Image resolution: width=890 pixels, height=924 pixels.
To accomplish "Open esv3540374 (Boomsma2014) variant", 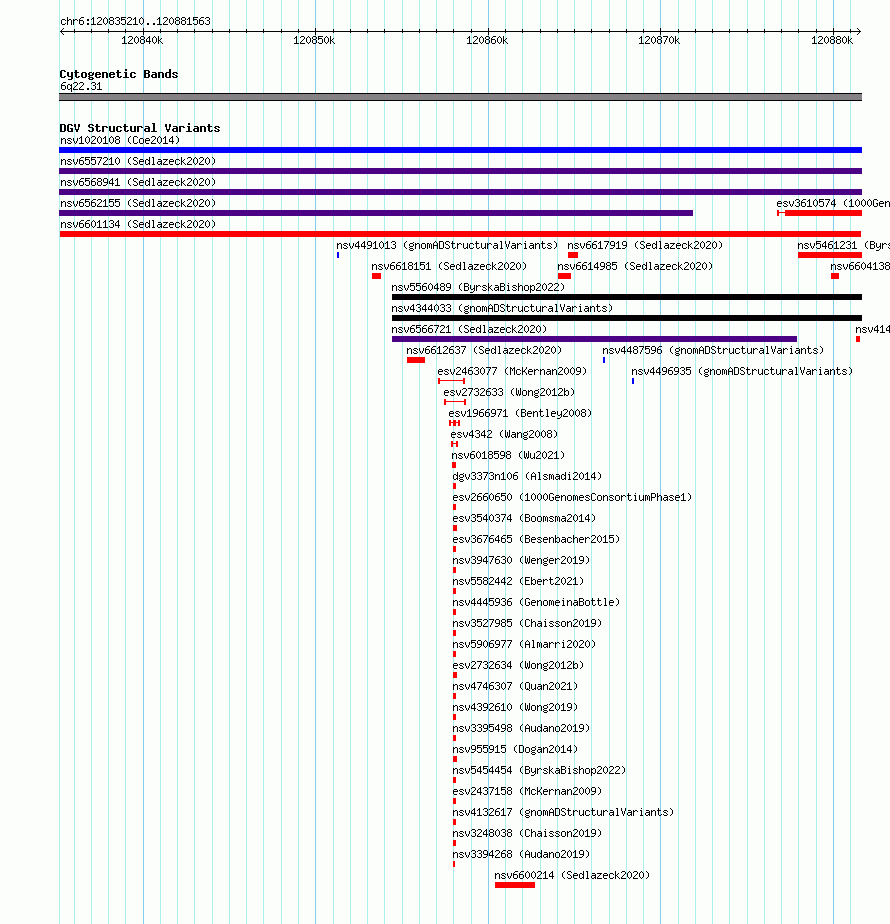I will (x=524, y=519).
